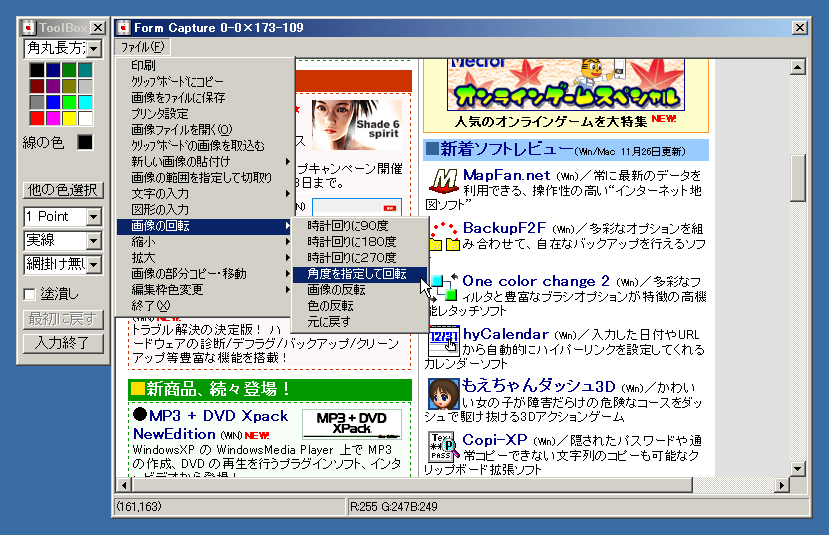Screen dimensions: 829x535
Task: Rotate with 時計回りに90度
Action: pos(360,226)
